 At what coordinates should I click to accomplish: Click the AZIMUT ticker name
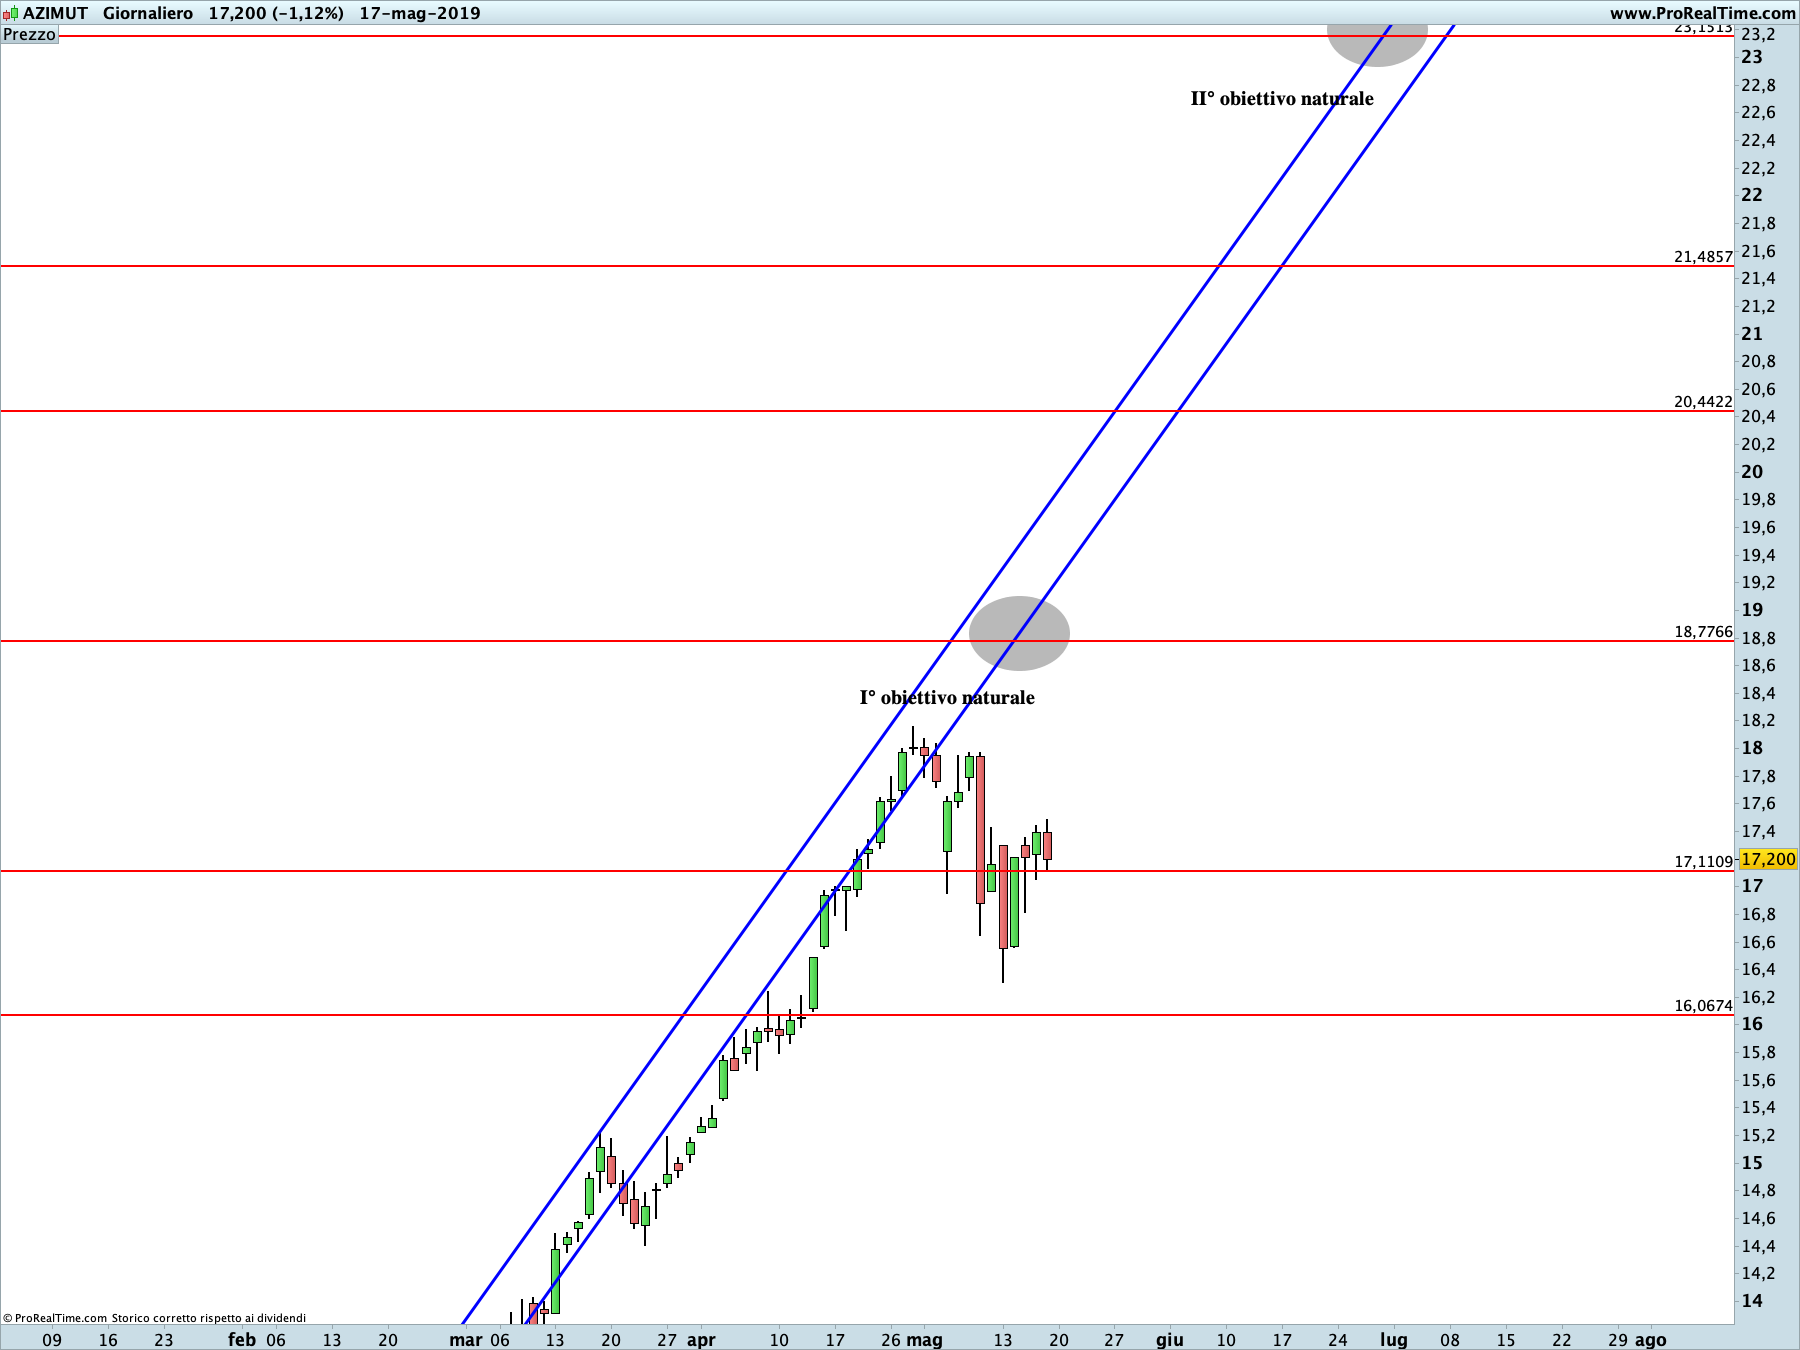pos(55,13)
